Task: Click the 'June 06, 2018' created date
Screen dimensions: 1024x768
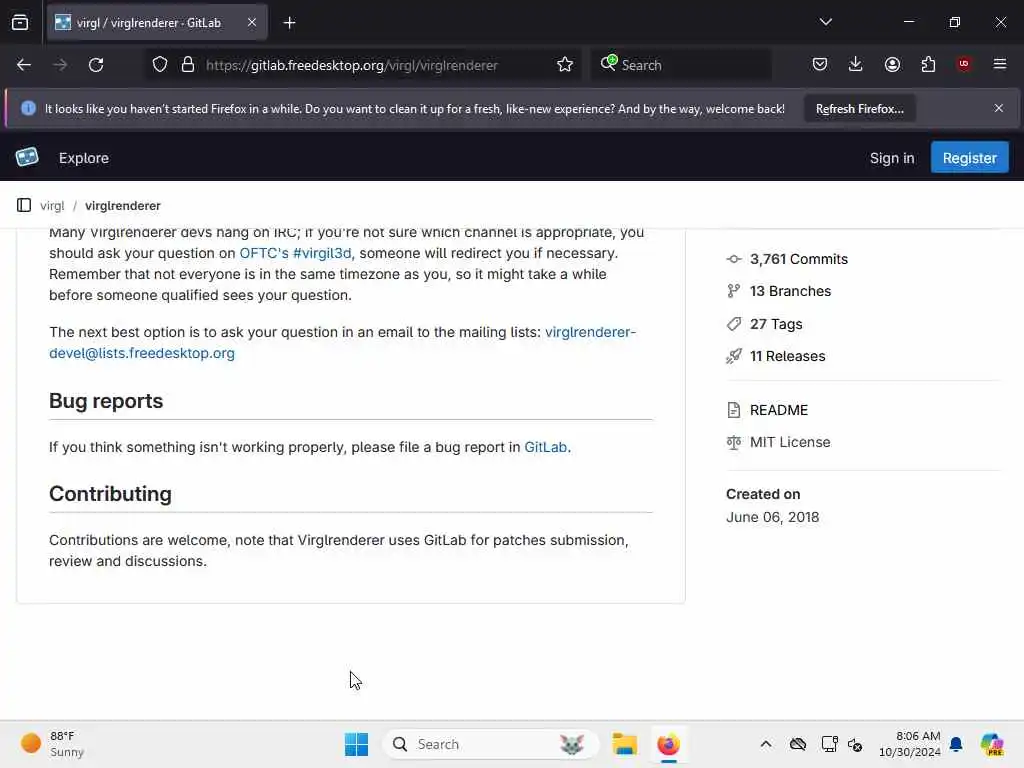Action: tap(773, 517)
